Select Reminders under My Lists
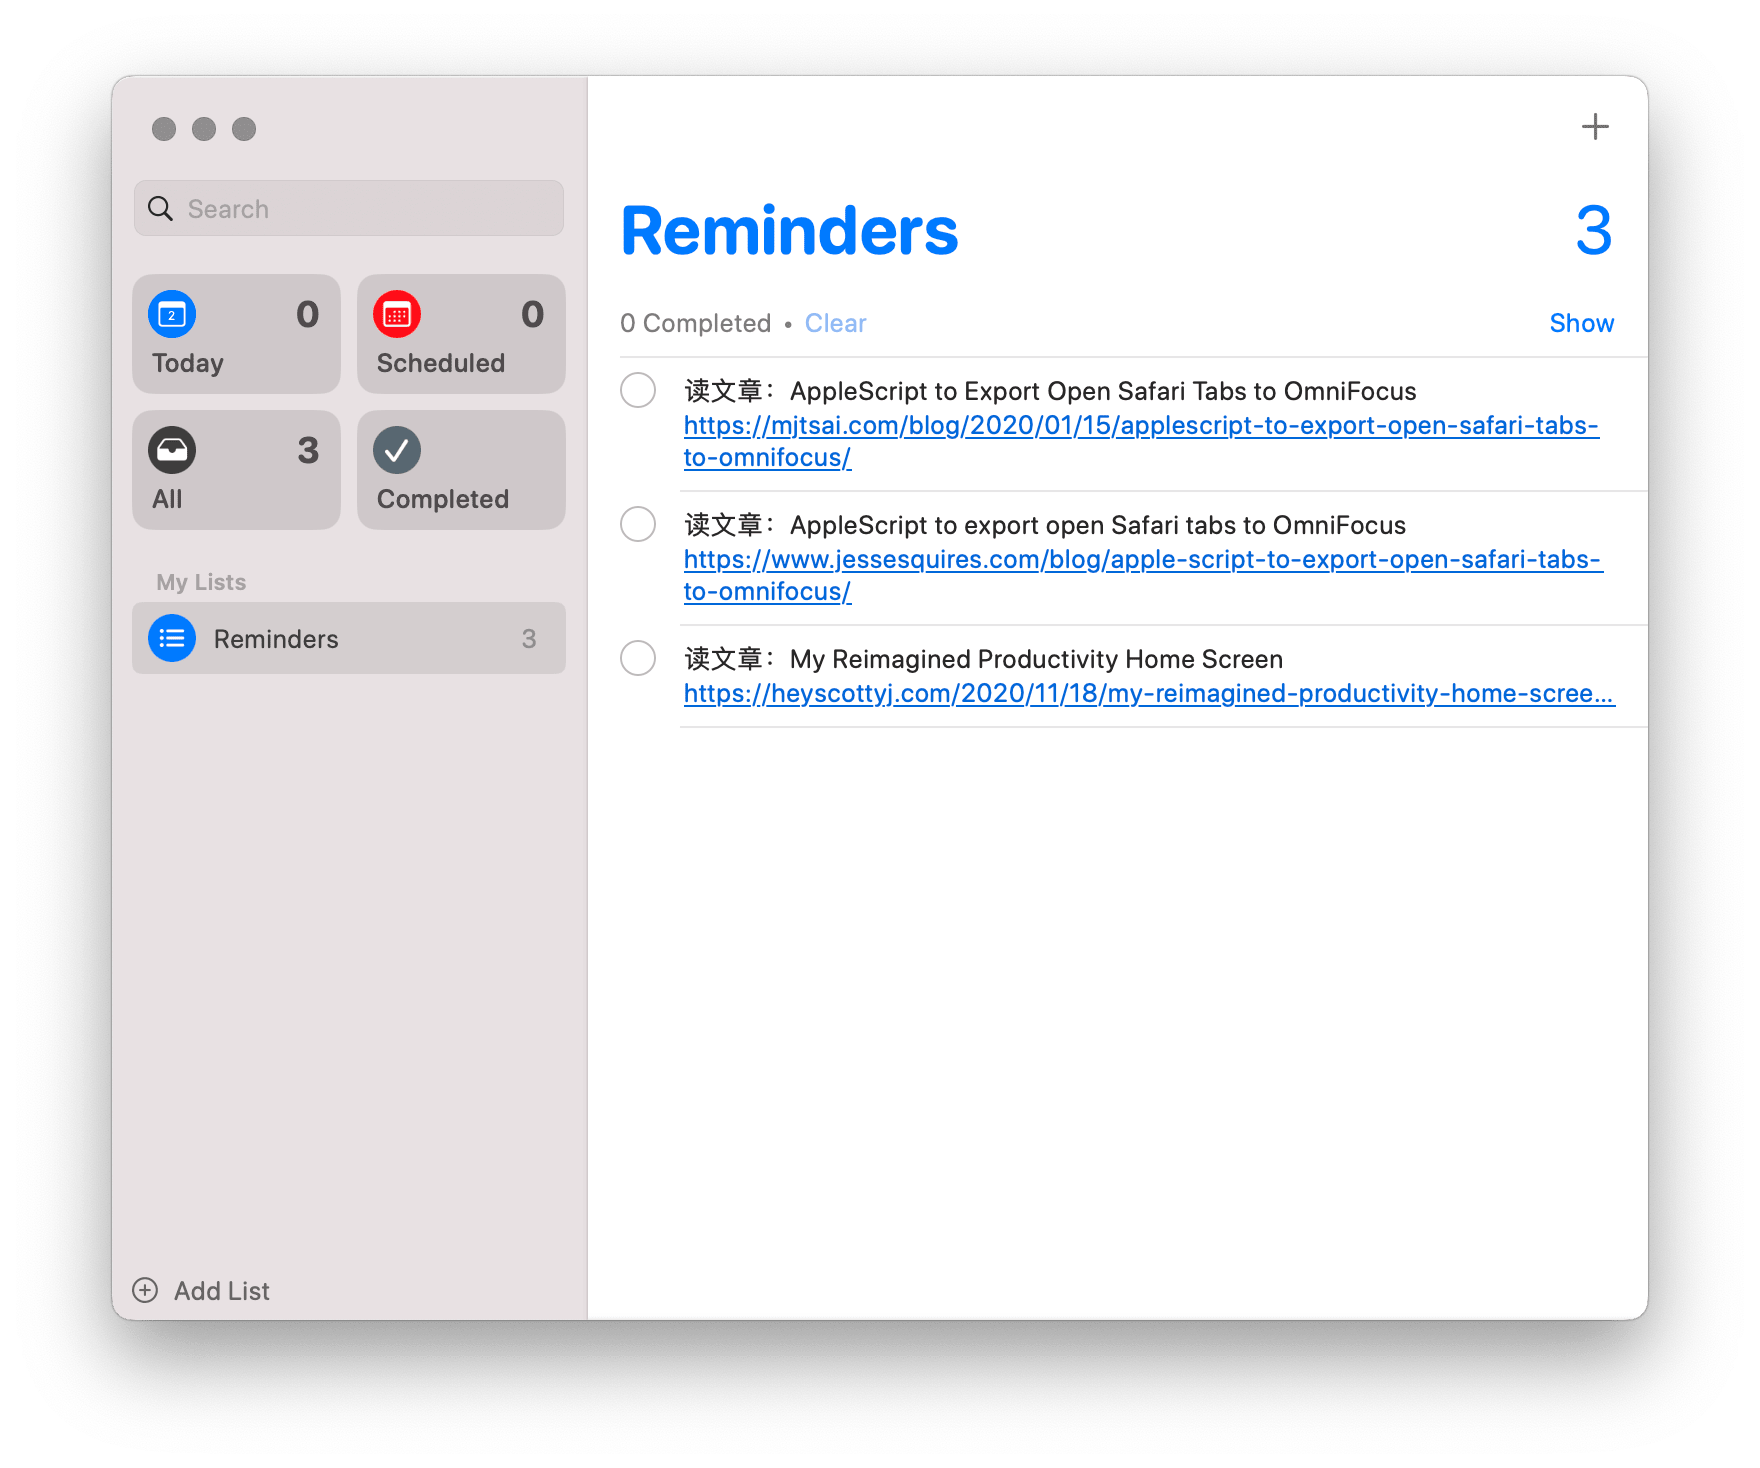 pos(349,638)
